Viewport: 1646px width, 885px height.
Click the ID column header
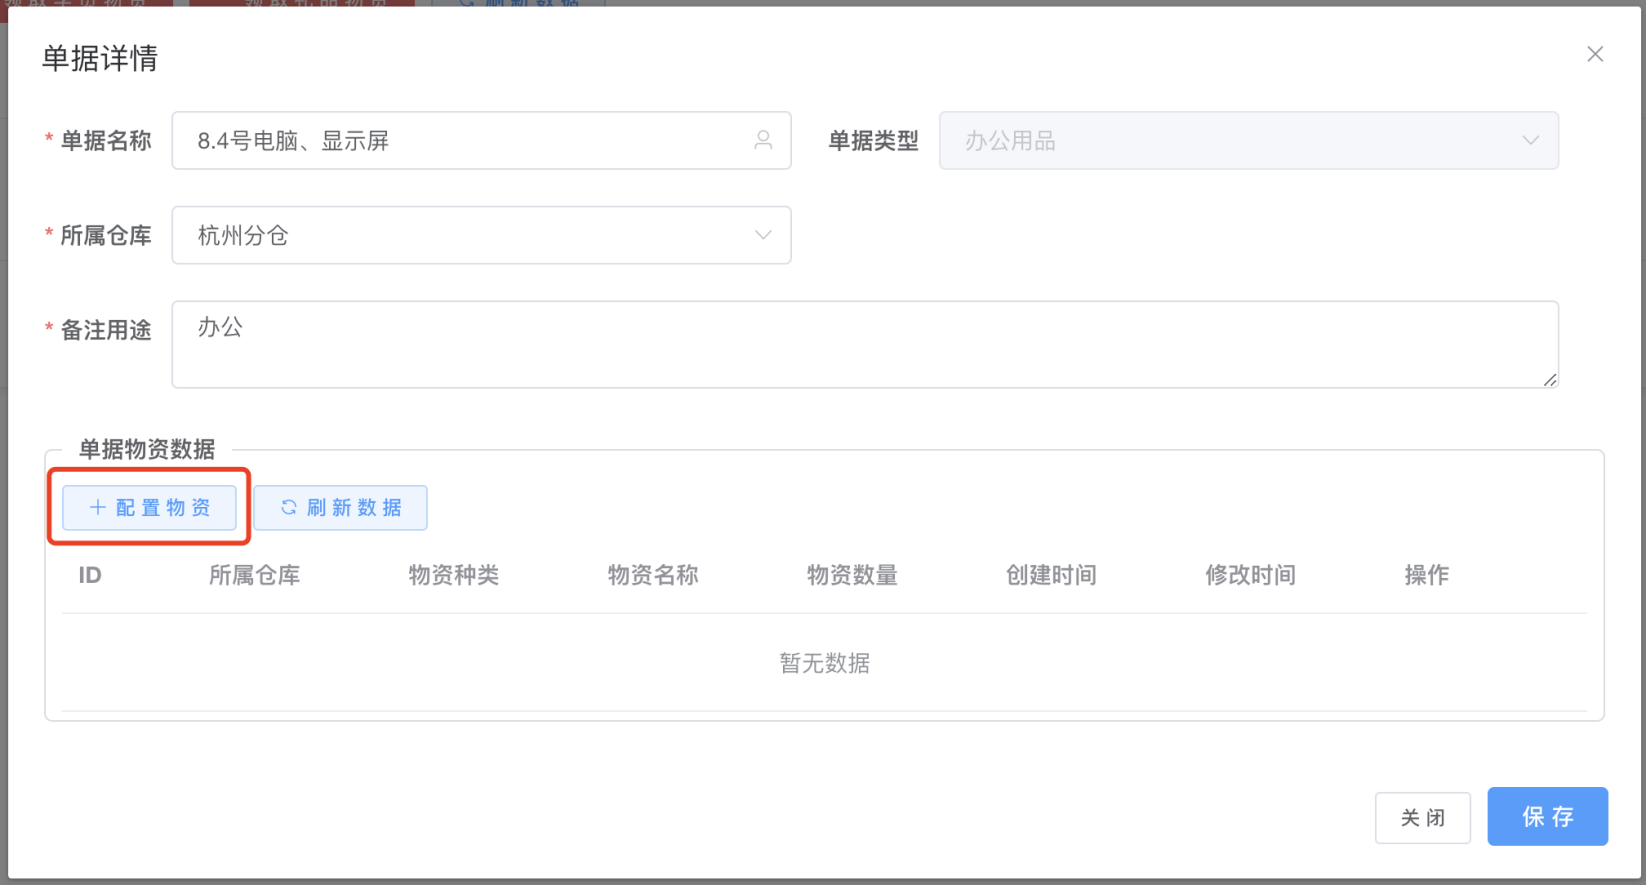point(90,575)
